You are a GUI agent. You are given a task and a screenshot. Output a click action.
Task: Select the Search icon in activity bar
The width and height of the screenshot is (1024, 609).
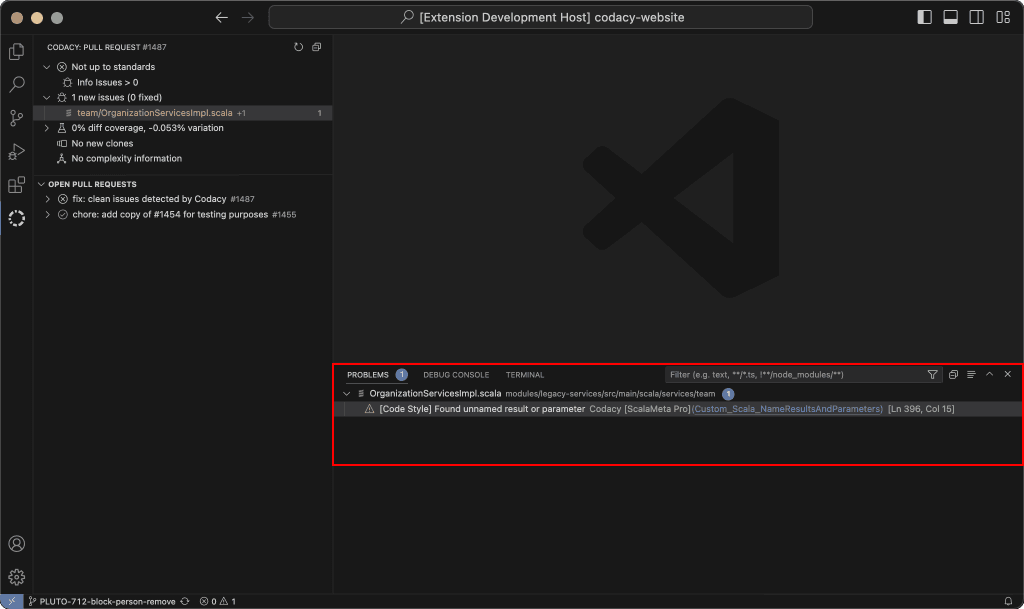pos(16,84)
